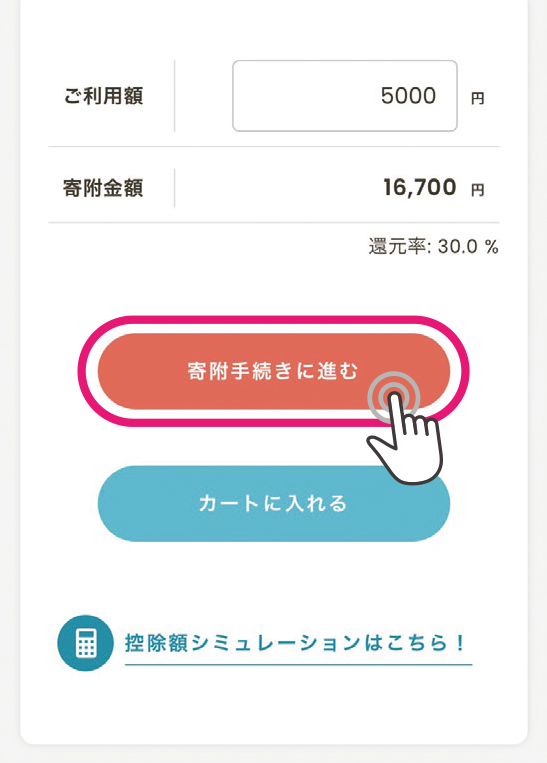This screenshot has width=547, height=763.
Task: Click the 16,700 donation amount value
Action: coord(419,187)
